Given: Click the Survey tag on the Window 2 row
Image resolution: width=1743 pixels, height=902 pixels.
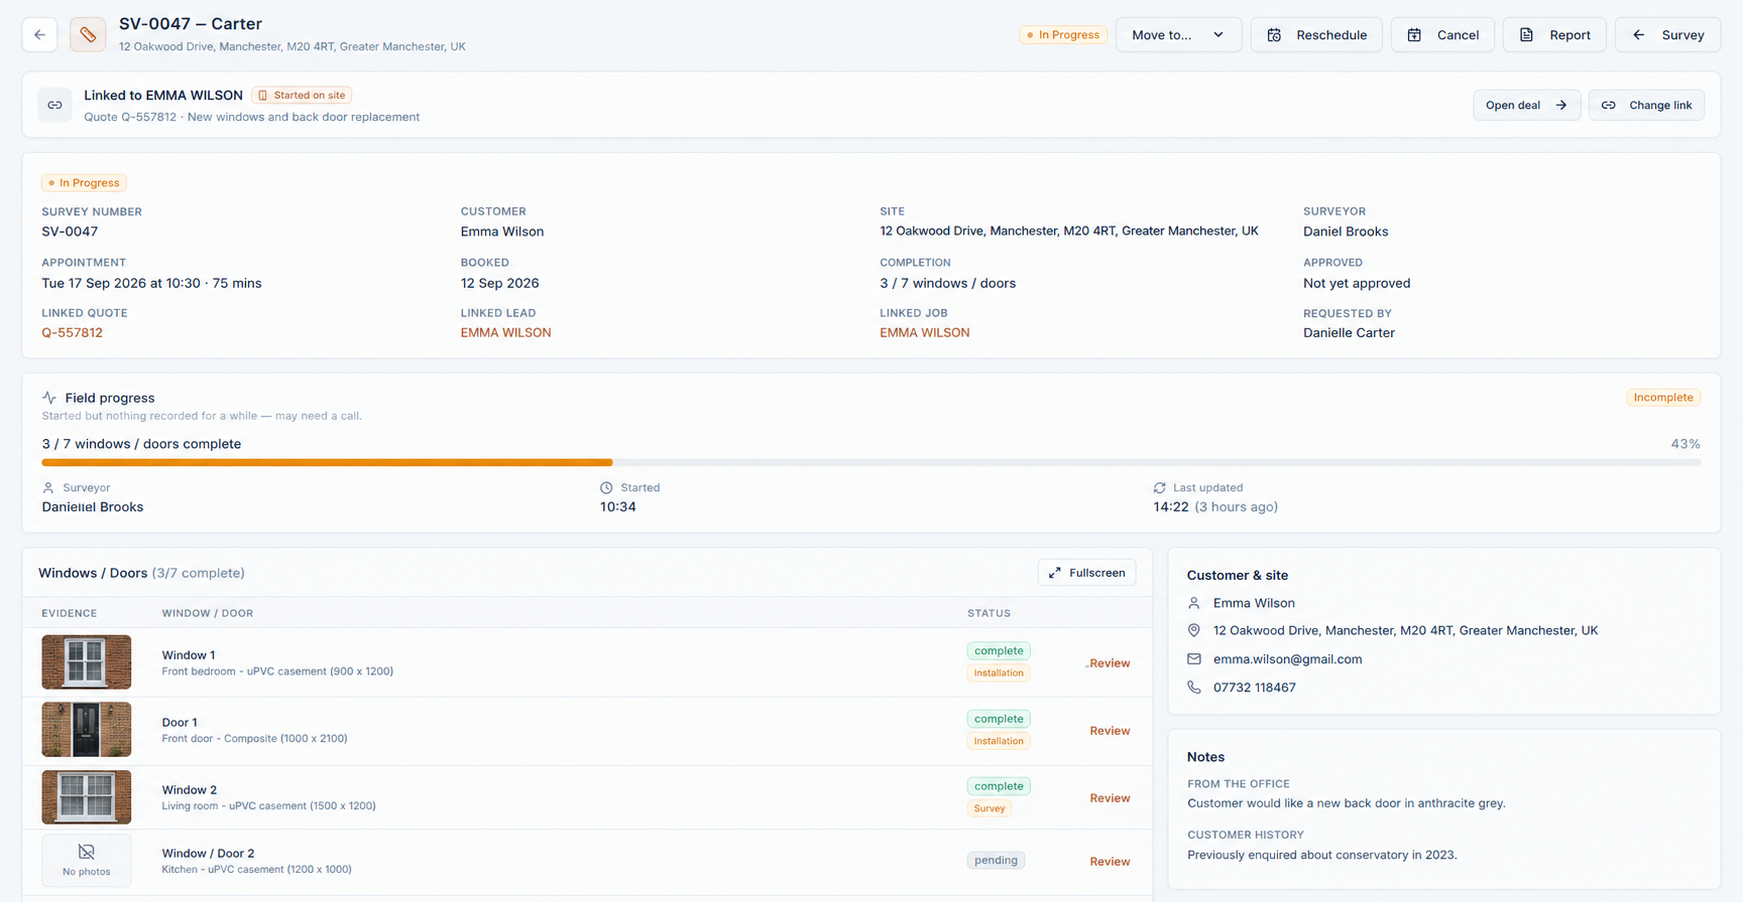Looking at the screenshot, I should point(989,808).
